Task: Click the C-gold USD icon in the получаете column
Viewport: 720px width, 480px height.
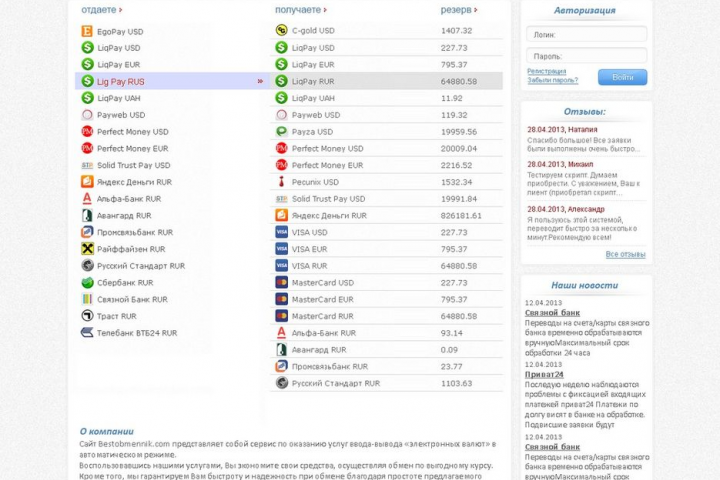Action: click(x=281, y=30)
